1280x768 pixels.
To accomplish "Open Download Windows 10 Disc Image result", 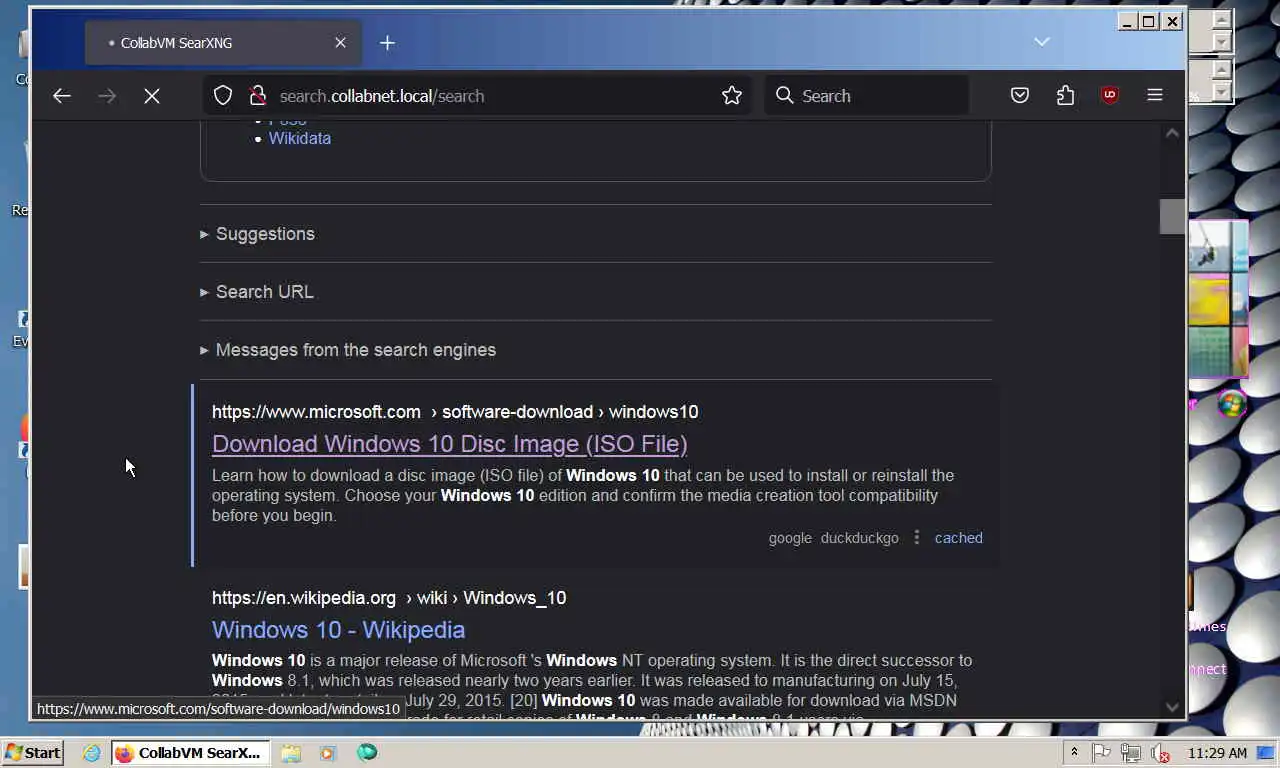I will click(449, 444).
